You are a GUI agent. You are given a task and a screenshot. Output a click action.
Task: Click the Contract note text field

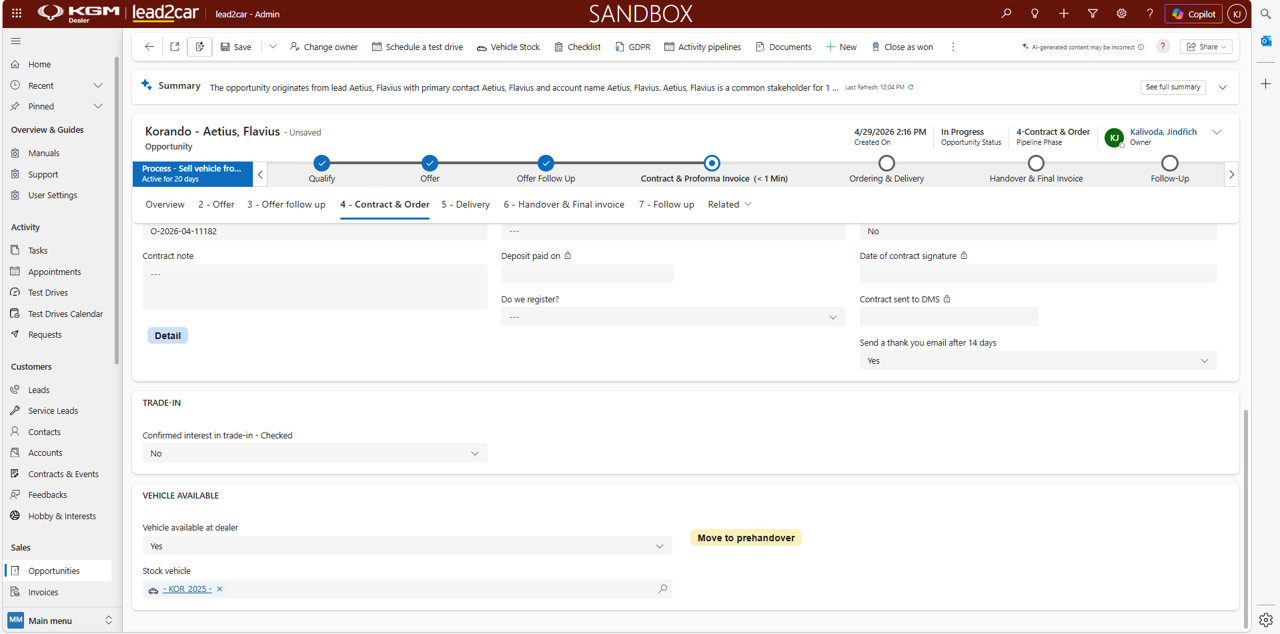click(x=315, y=287)
